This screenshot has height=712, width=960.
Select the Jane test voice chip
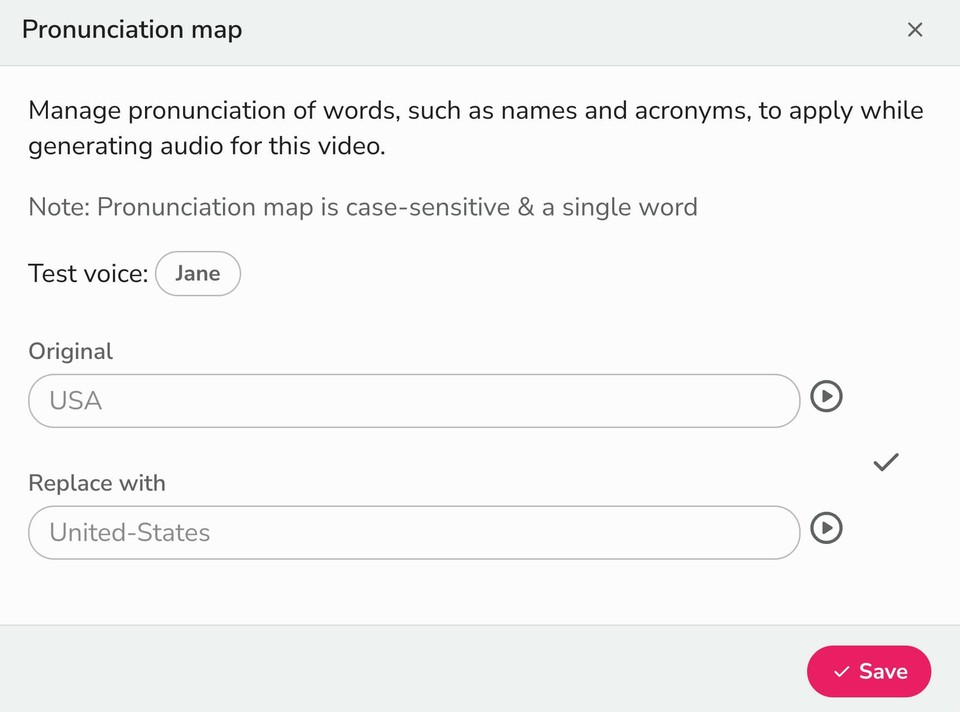(198, 274)
